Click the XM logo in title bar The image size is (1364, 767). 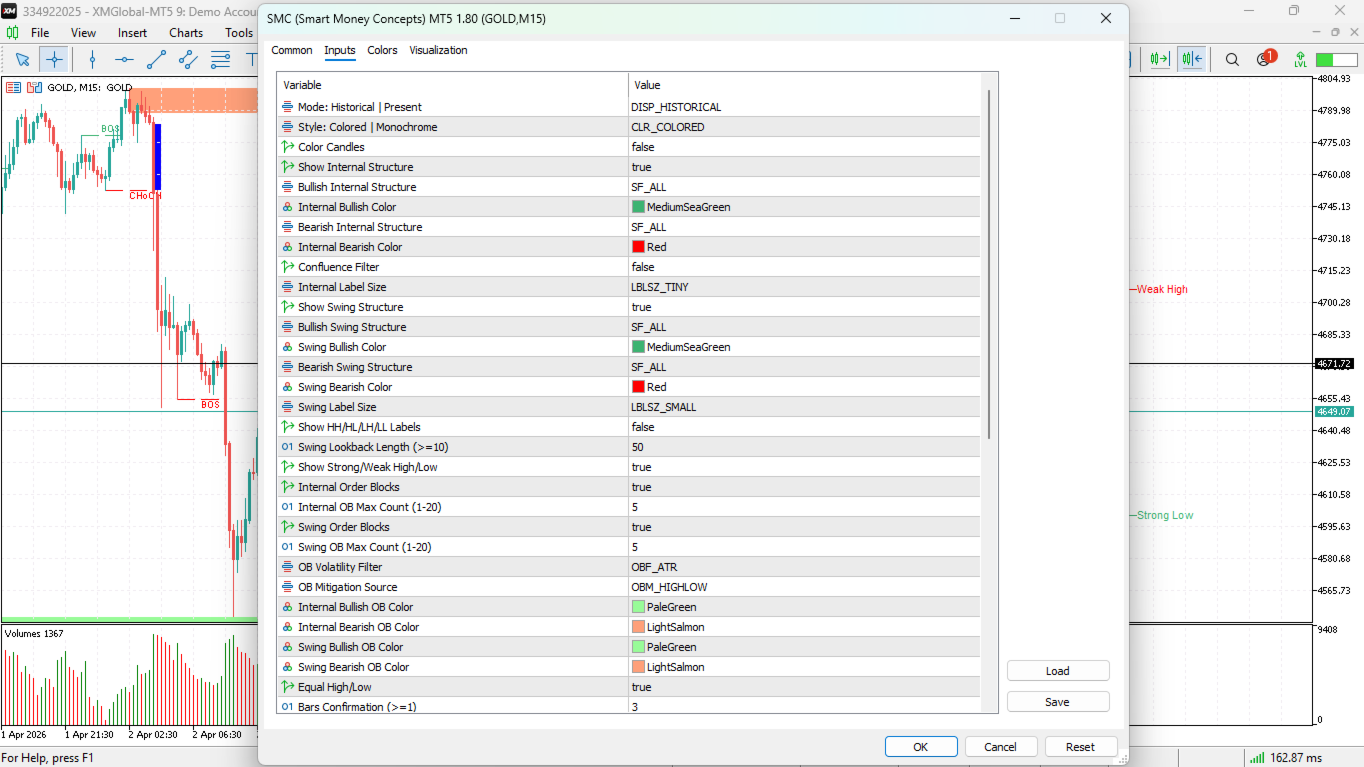pyautogui.click(x=9, y=10)
